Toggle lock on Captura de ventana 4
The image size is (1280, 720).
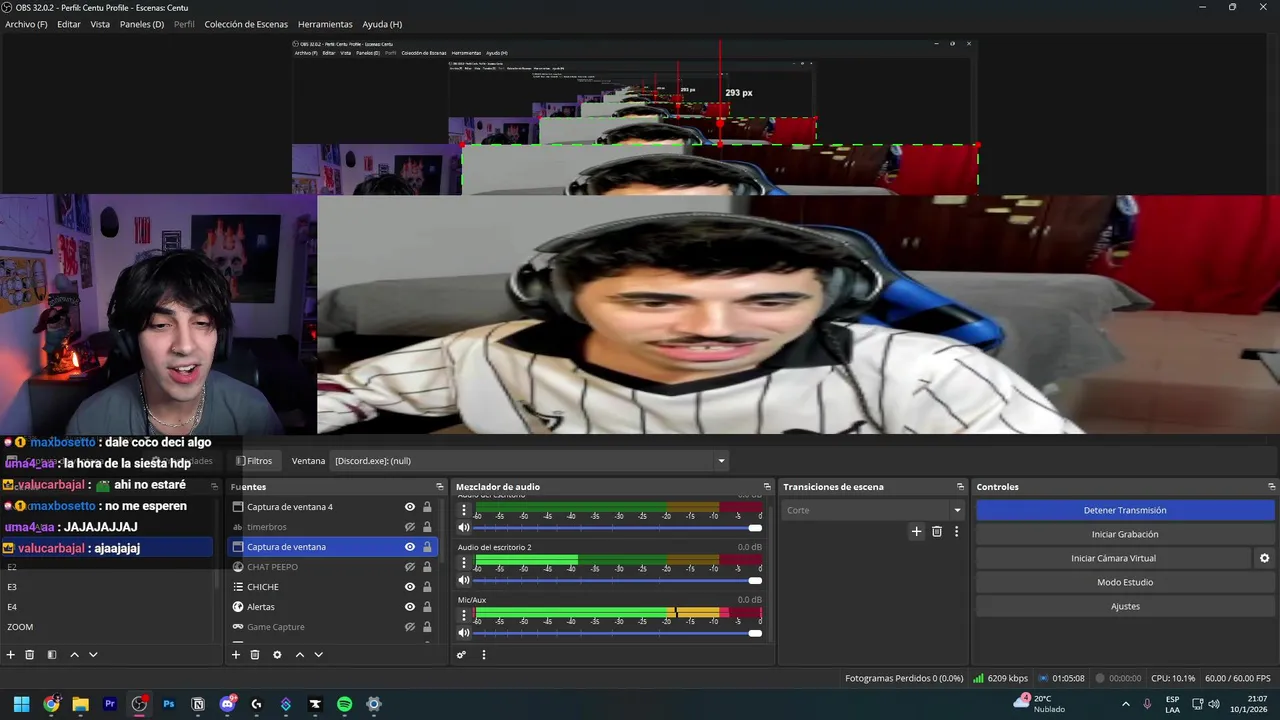427,507
